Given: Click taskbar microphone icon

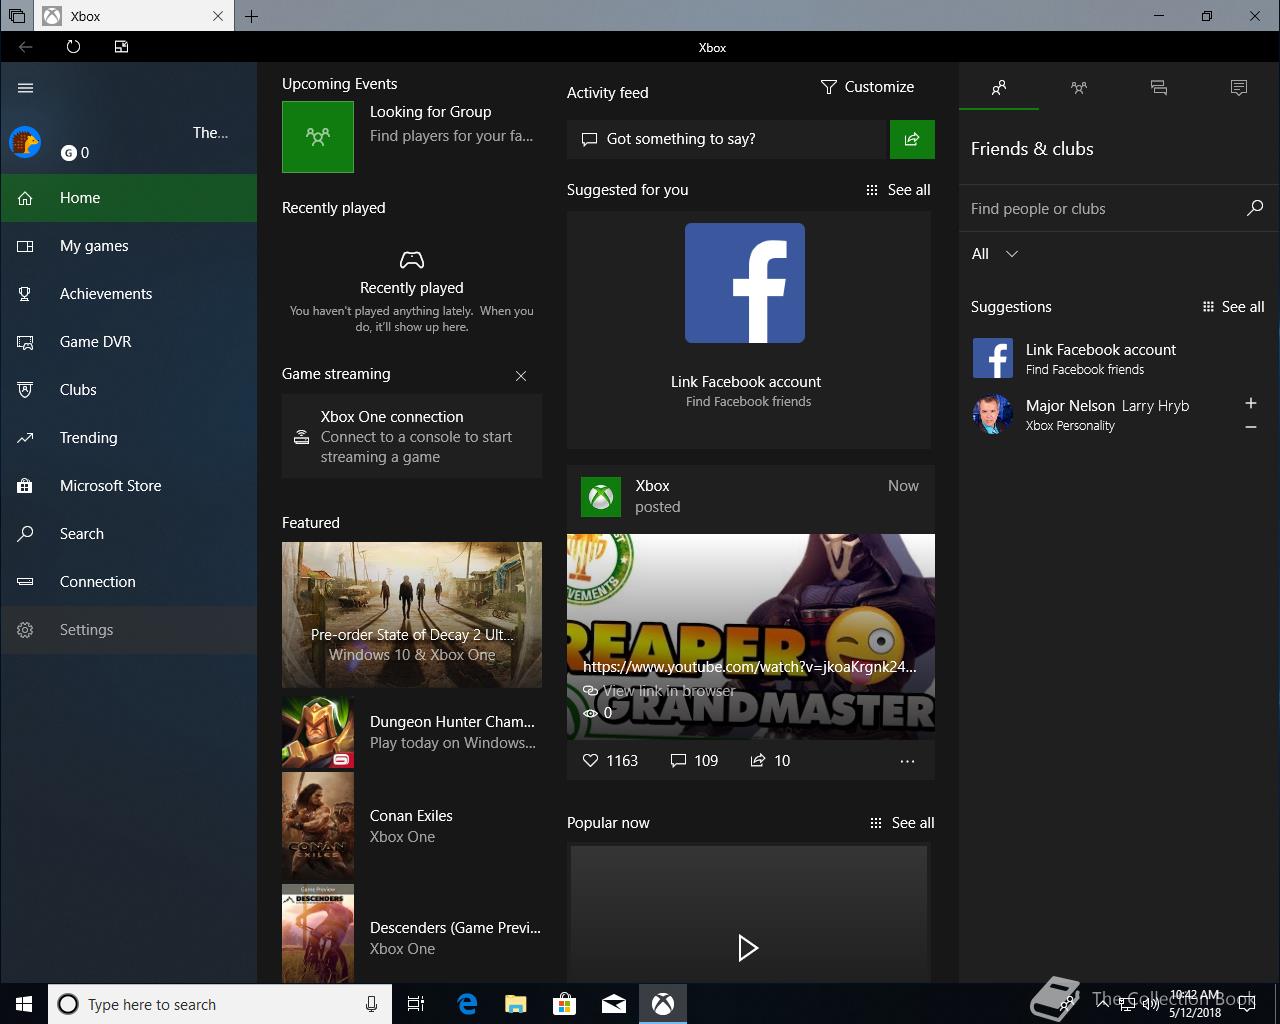Looking at the screenshot, I should [371, 1004].
